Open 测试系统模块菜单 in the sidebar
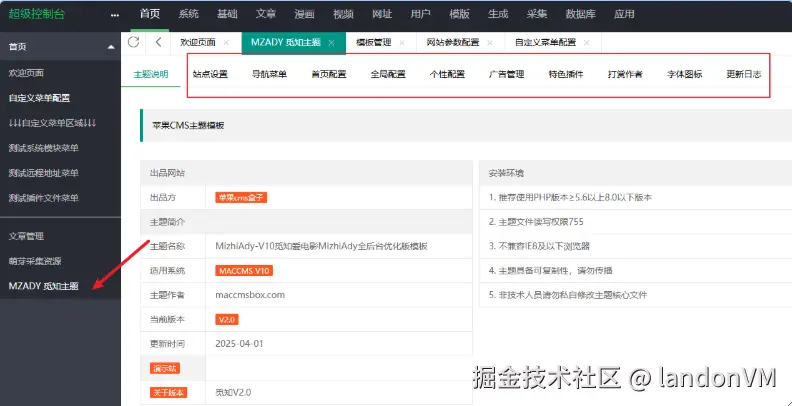792x406 pixels. click(x=43, y=148)
